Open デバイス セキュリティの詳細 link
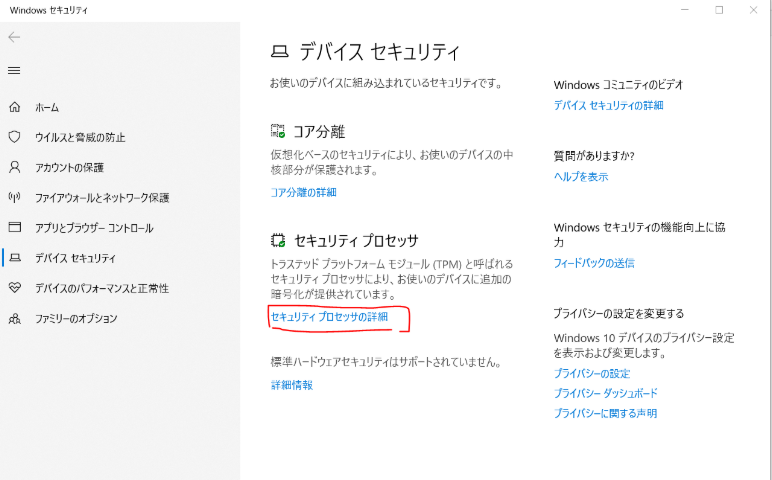The image size is (772, 480). [x=608, y=105]
